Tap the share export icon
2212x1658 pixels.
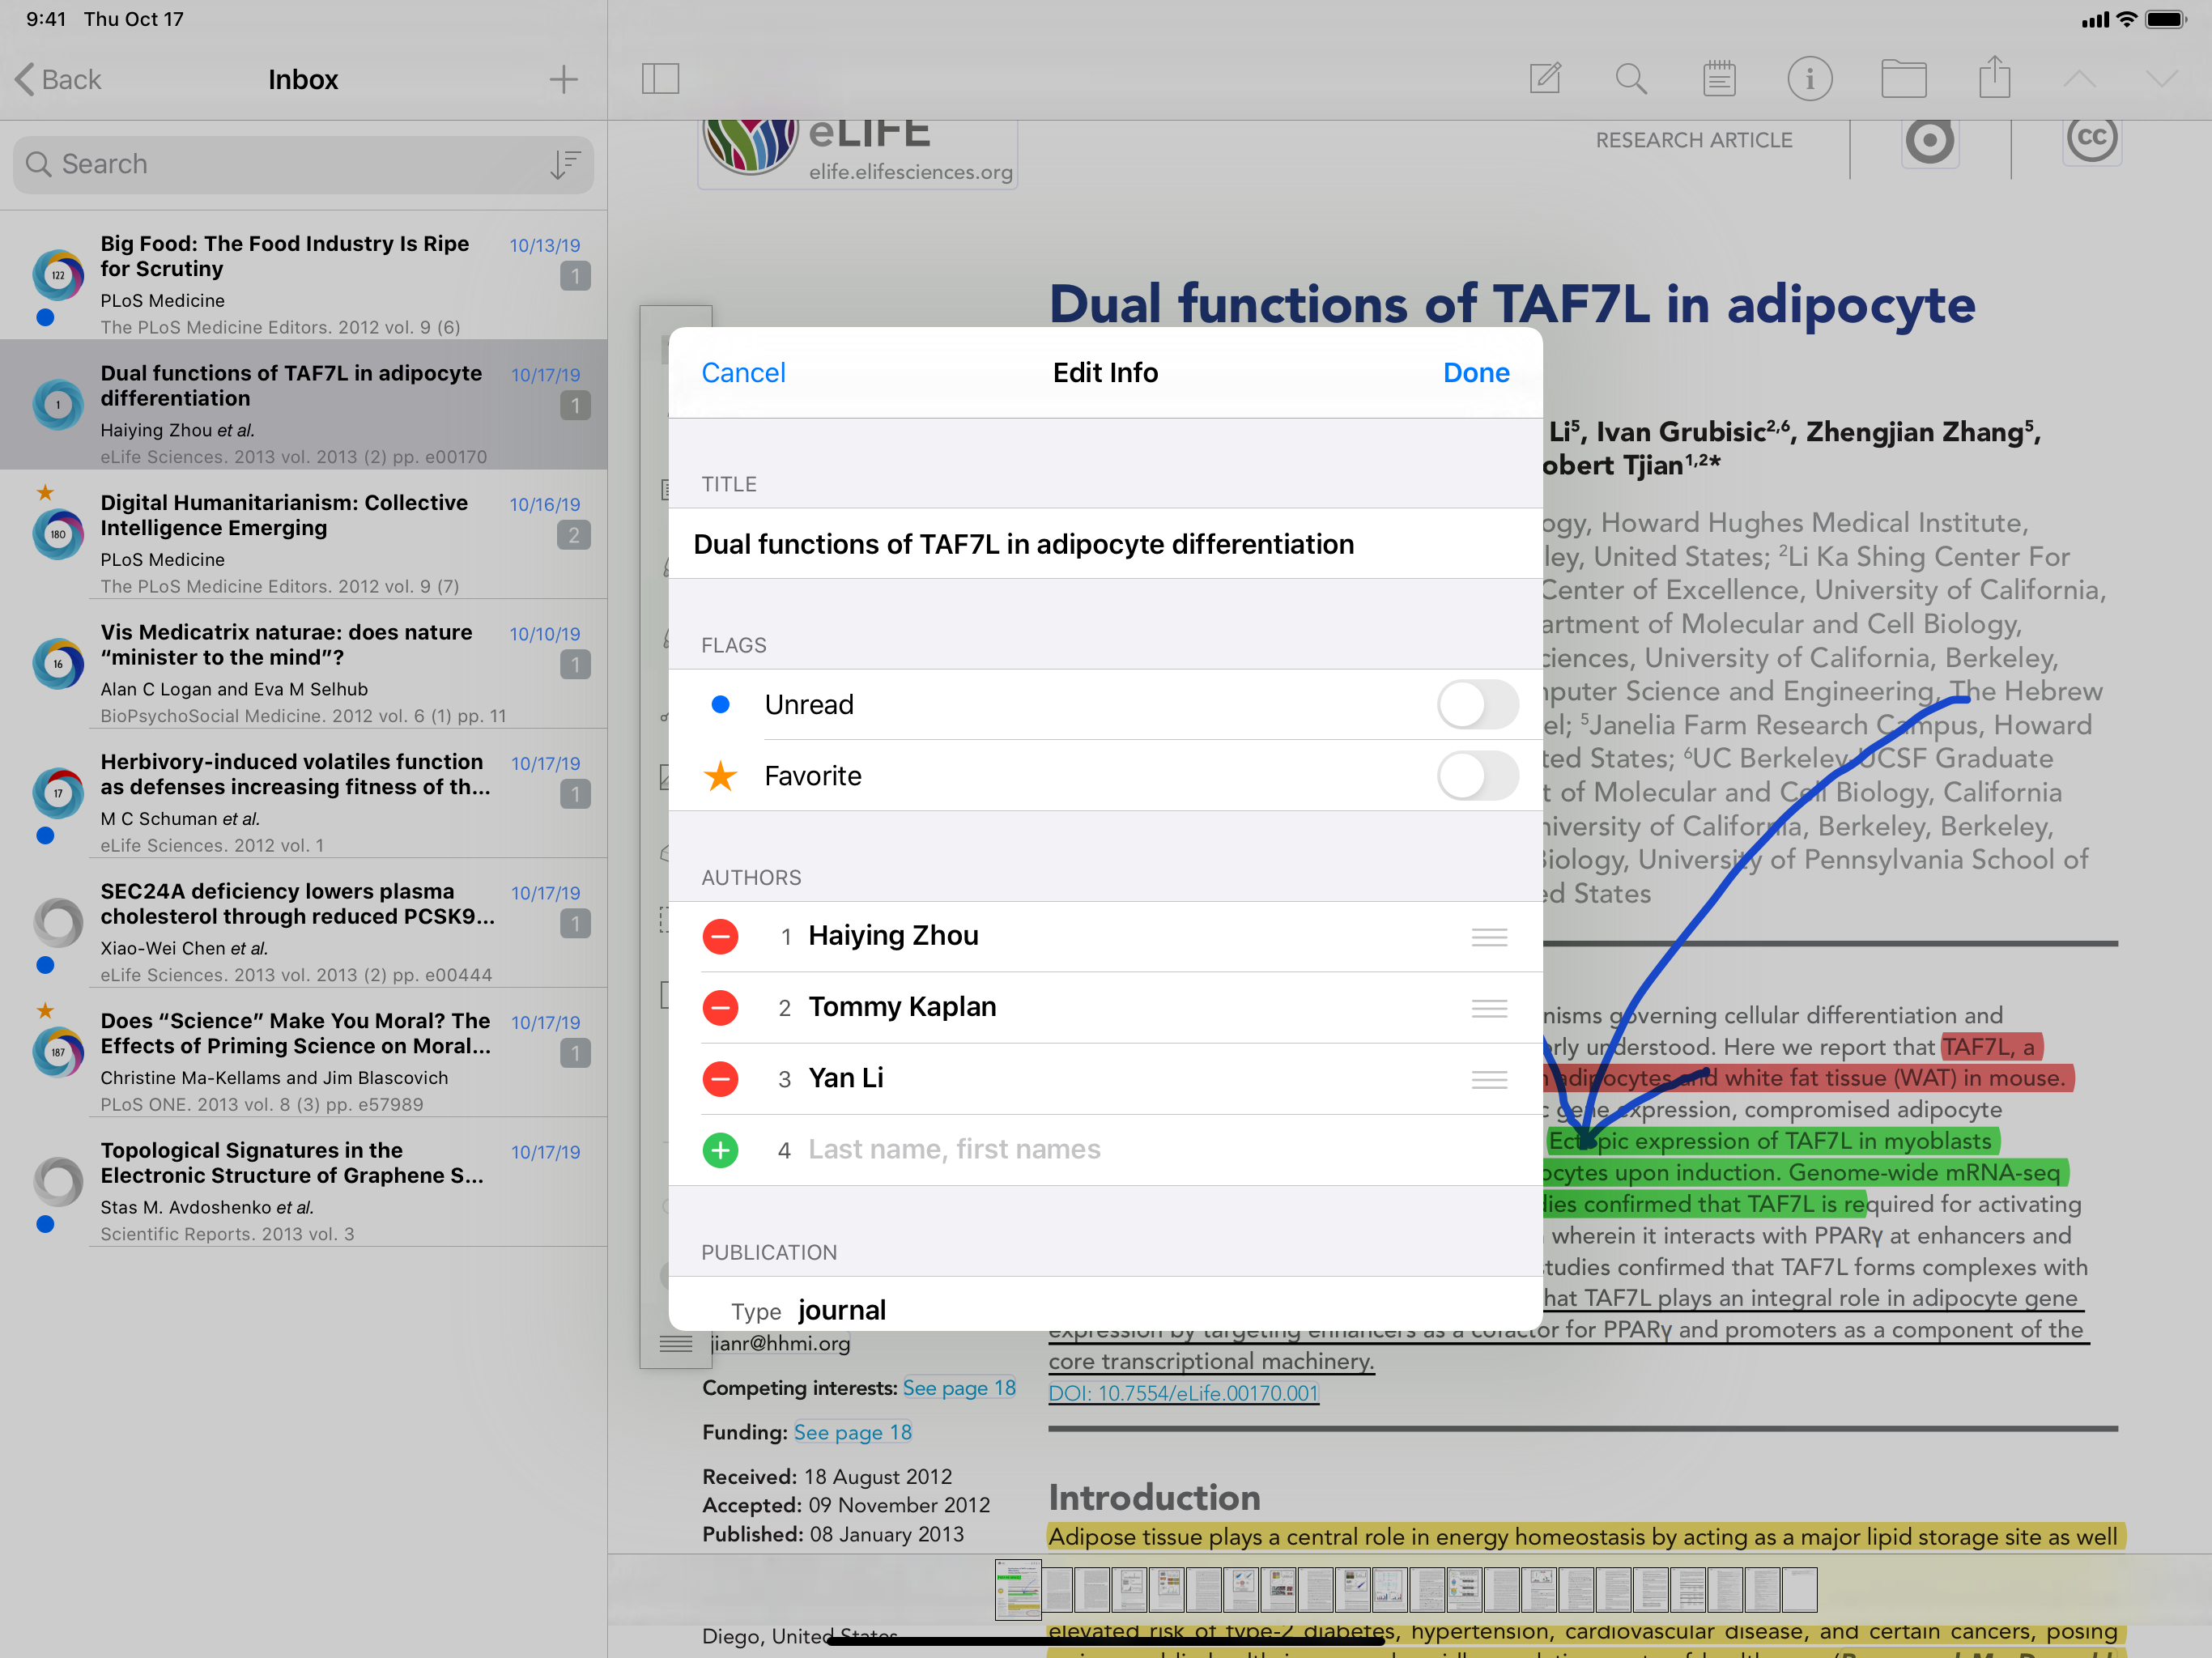coord(1994,76)
